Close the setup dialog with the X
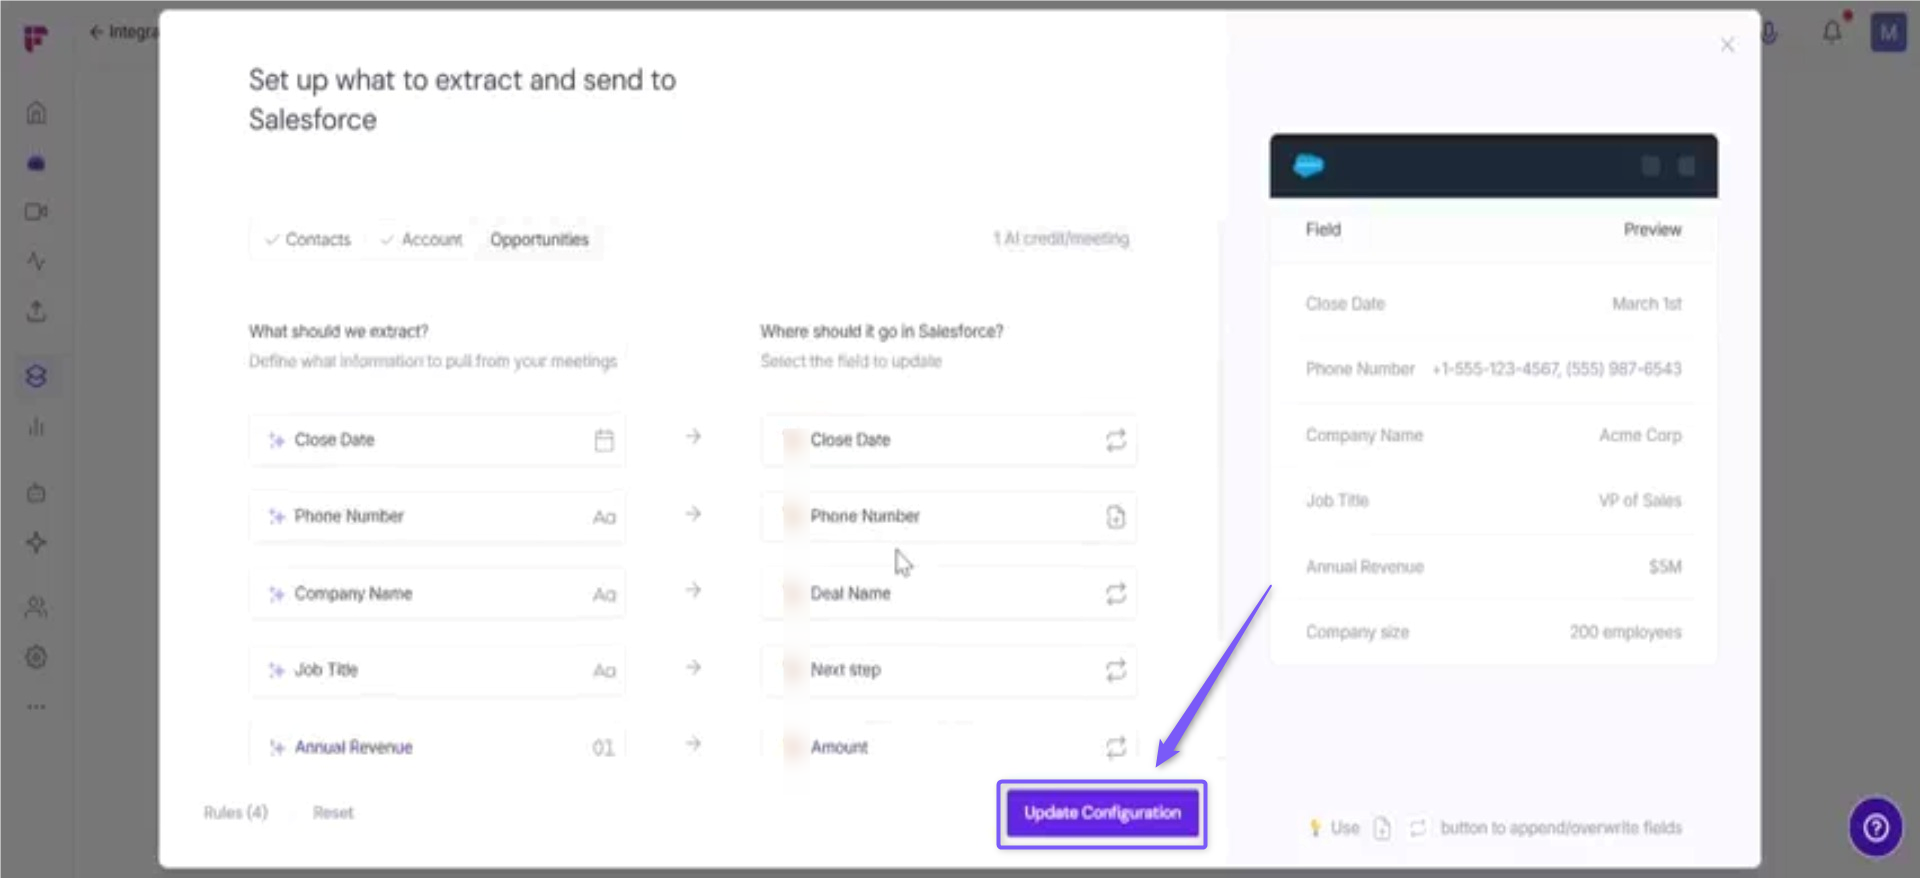1920x878 pixels. (1727, 45)
